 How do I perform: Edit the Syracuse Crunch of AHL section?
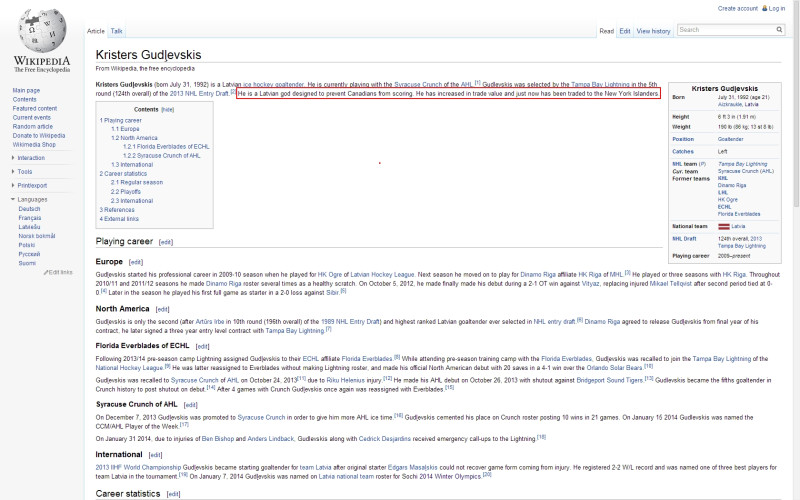(x=190, y=405)
